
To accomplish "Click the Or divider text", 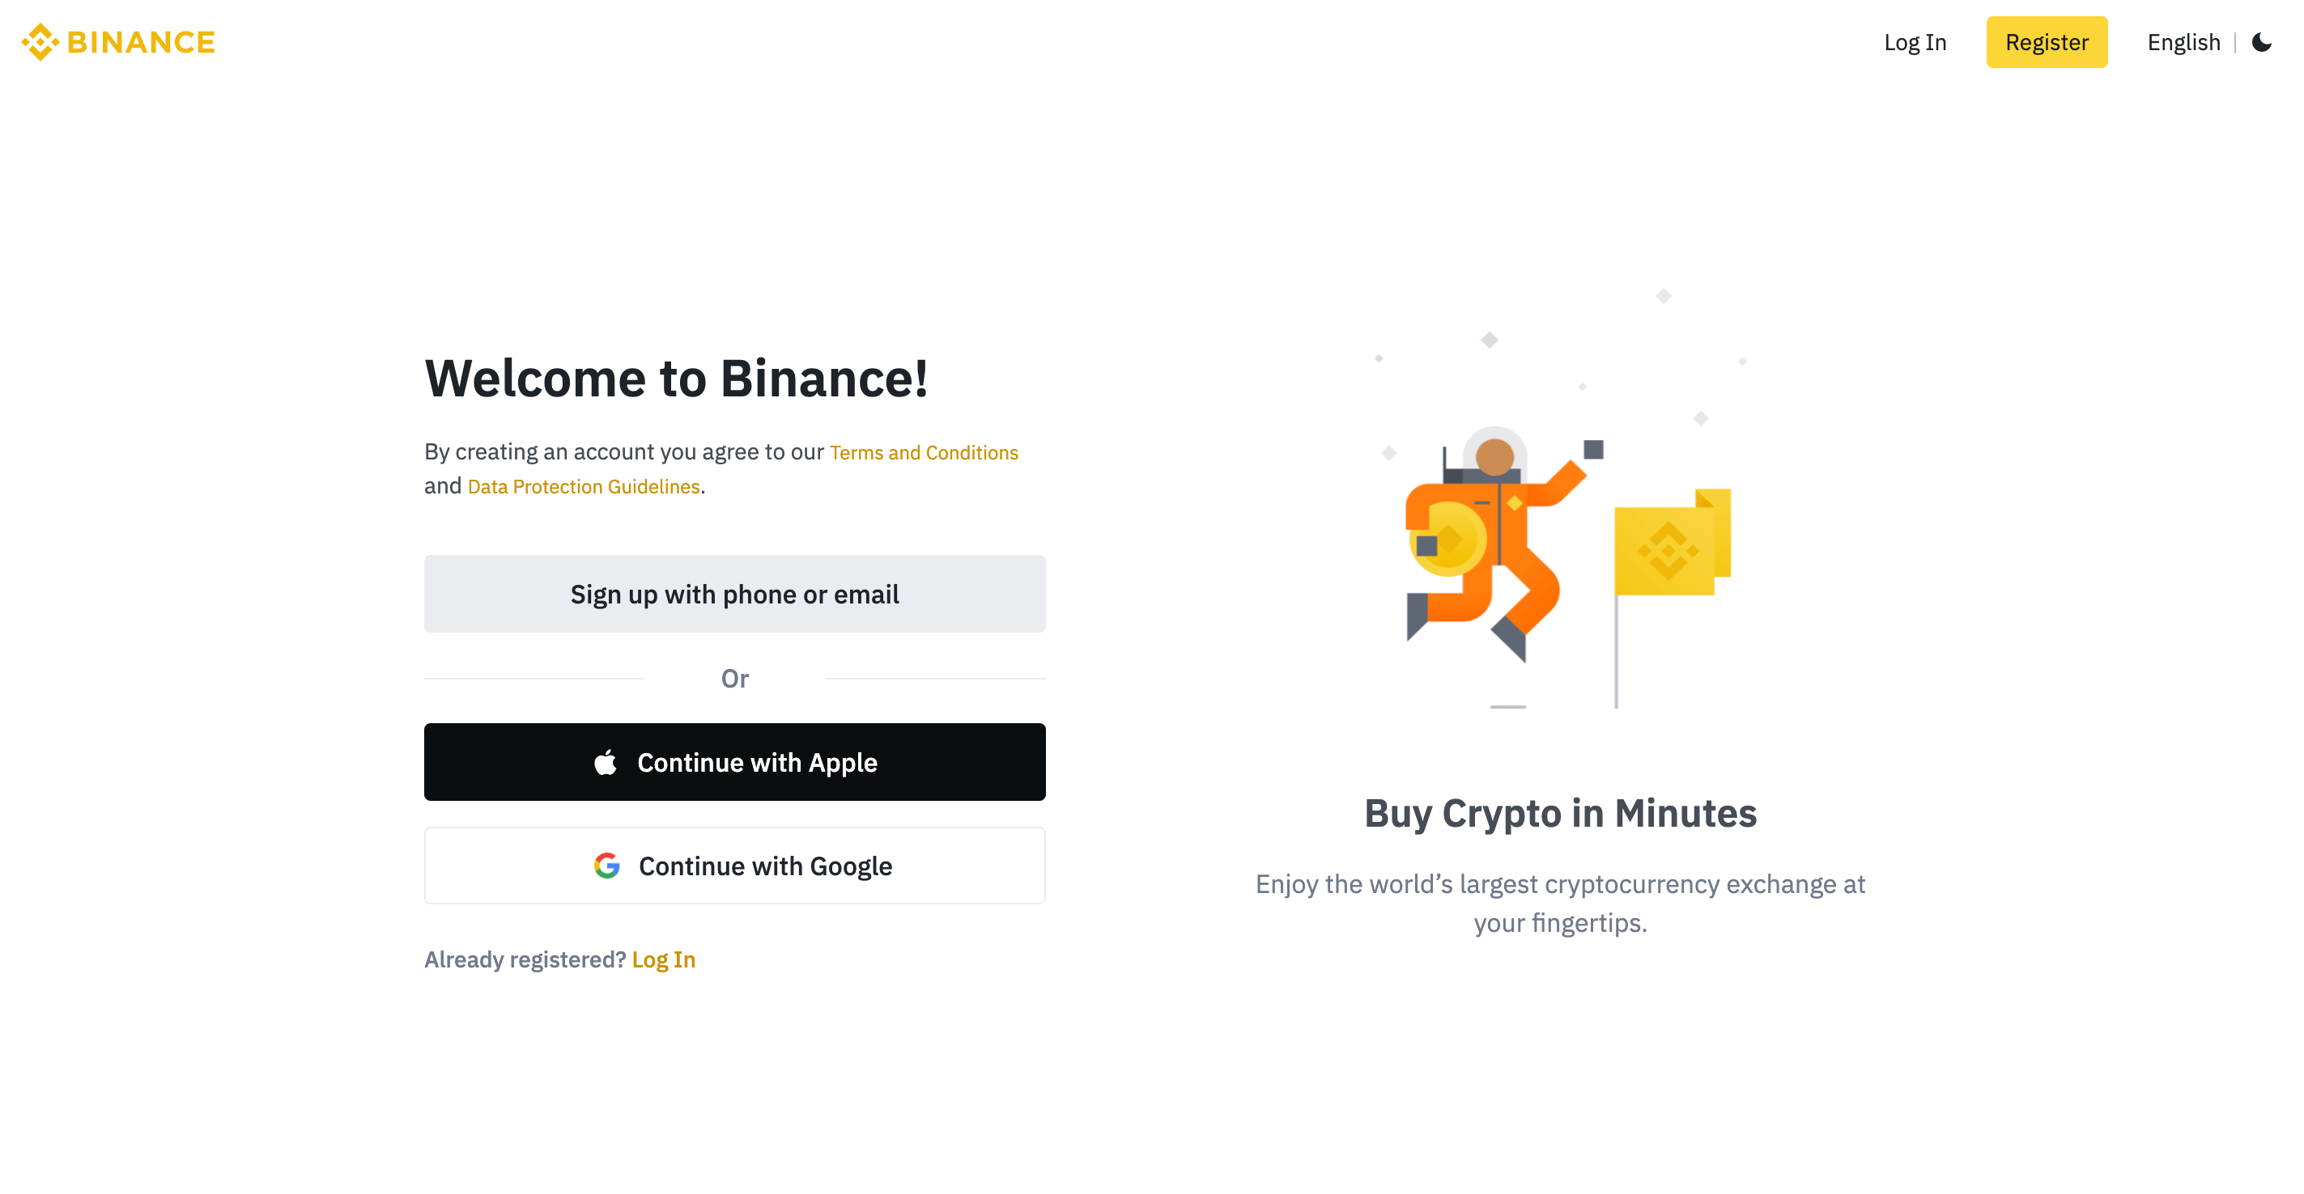I will [x=734, y=679].
